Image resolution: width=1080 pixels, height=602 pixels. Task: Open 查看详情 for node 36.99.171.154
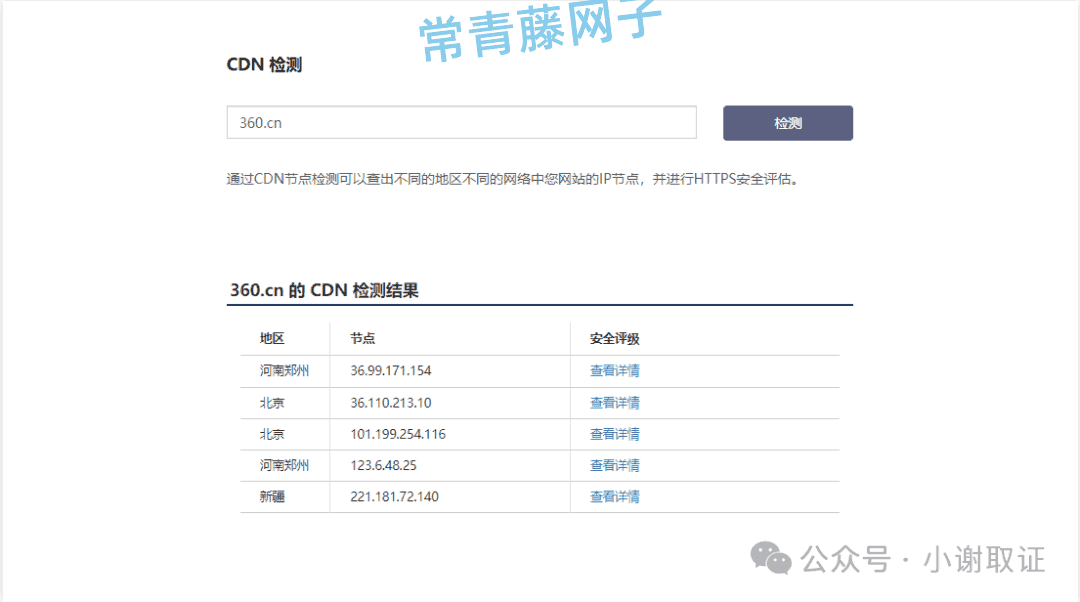coord(614,371)
